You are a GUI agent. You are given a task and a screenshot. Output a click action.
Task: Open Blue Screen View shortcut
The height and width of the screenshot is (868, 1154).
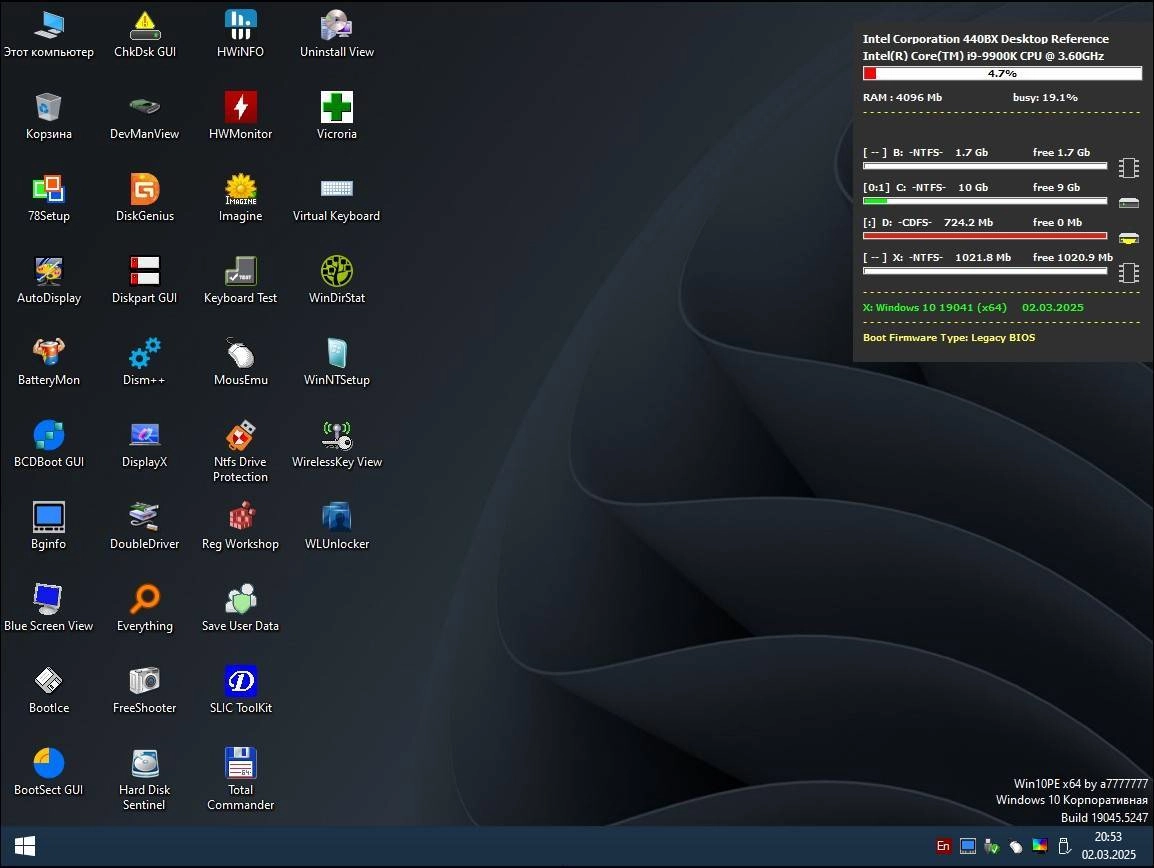[x=49, y=607]
